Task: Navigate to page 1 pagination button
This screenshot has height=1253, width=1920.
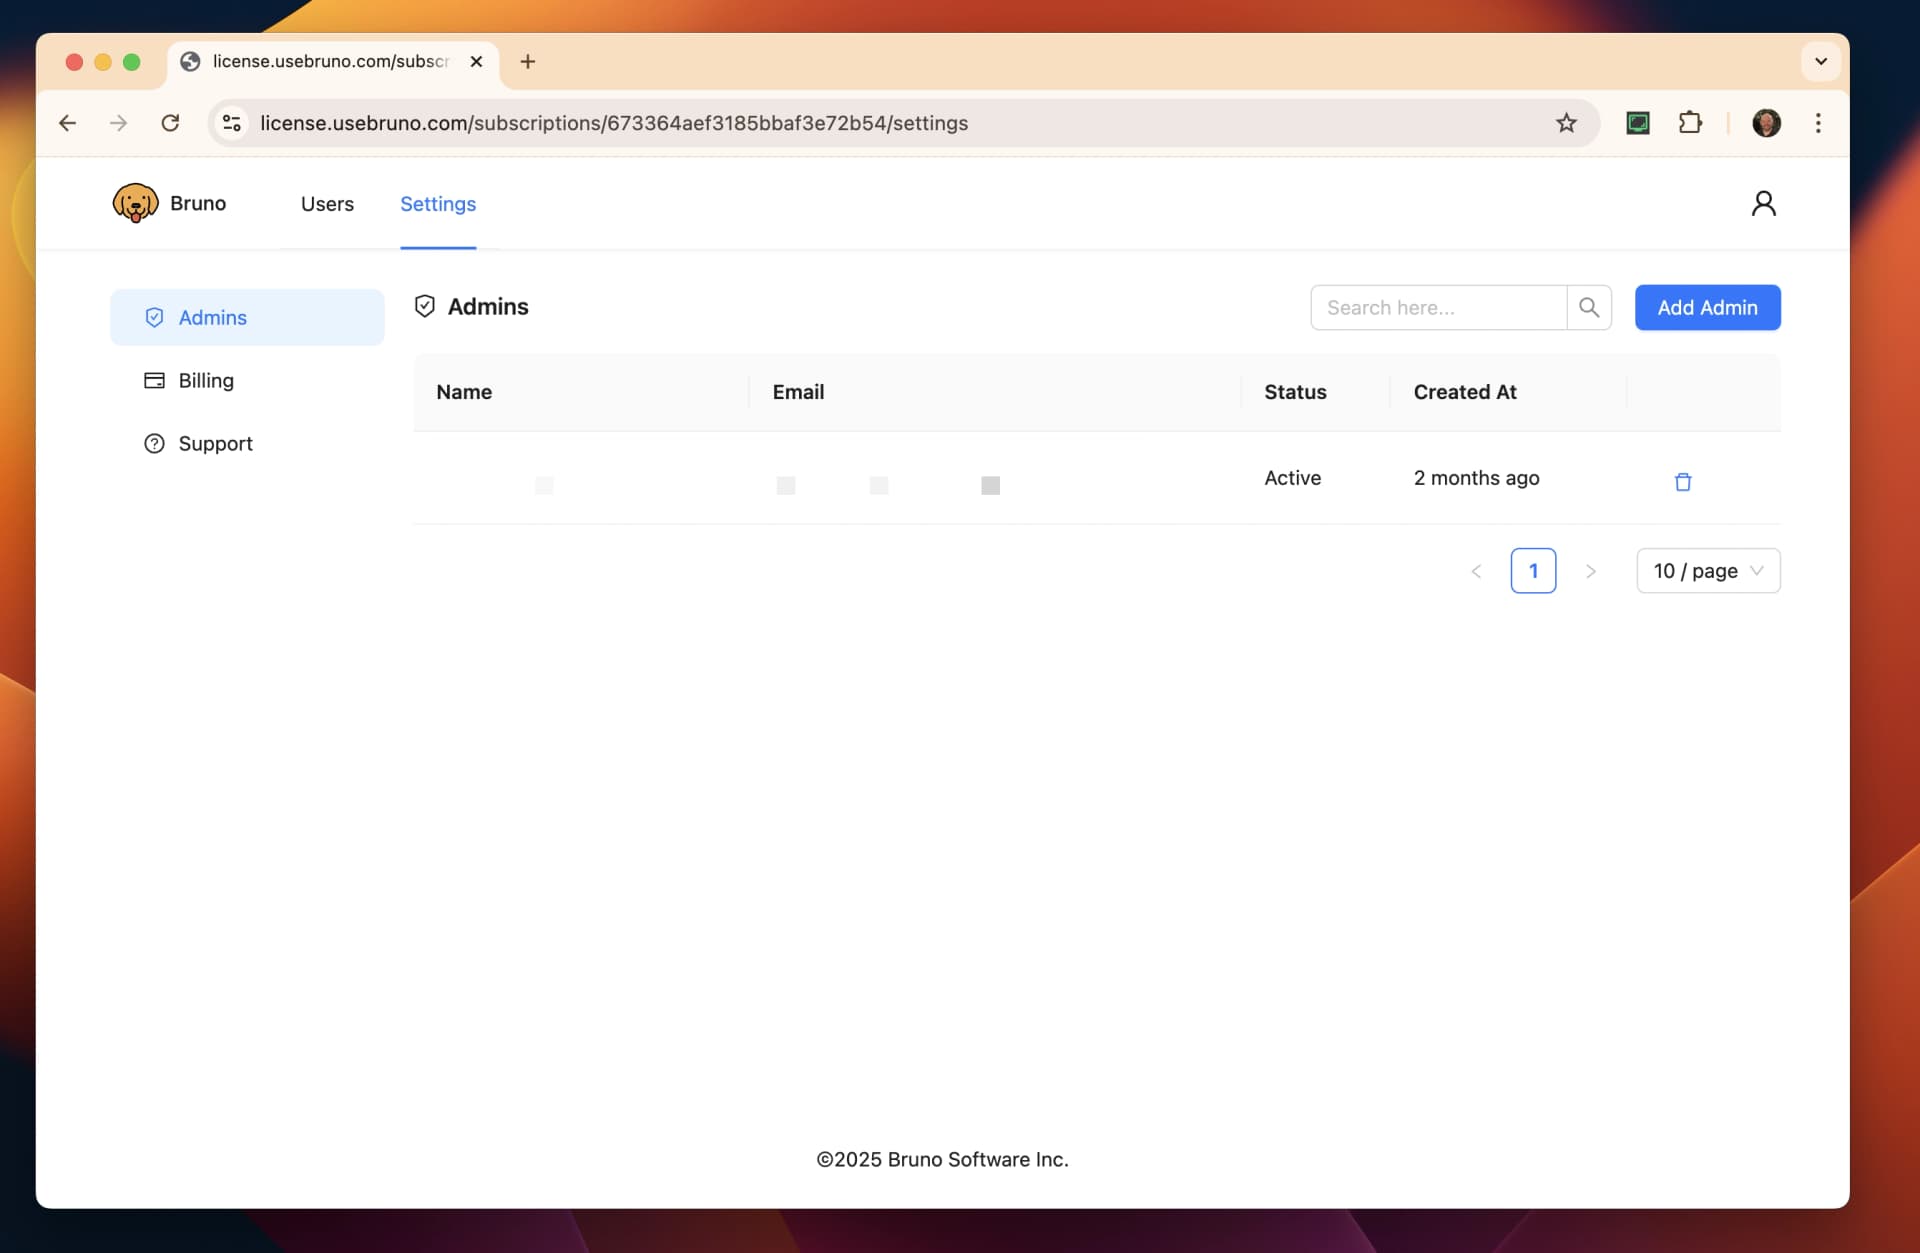Action: [1532, 570]
